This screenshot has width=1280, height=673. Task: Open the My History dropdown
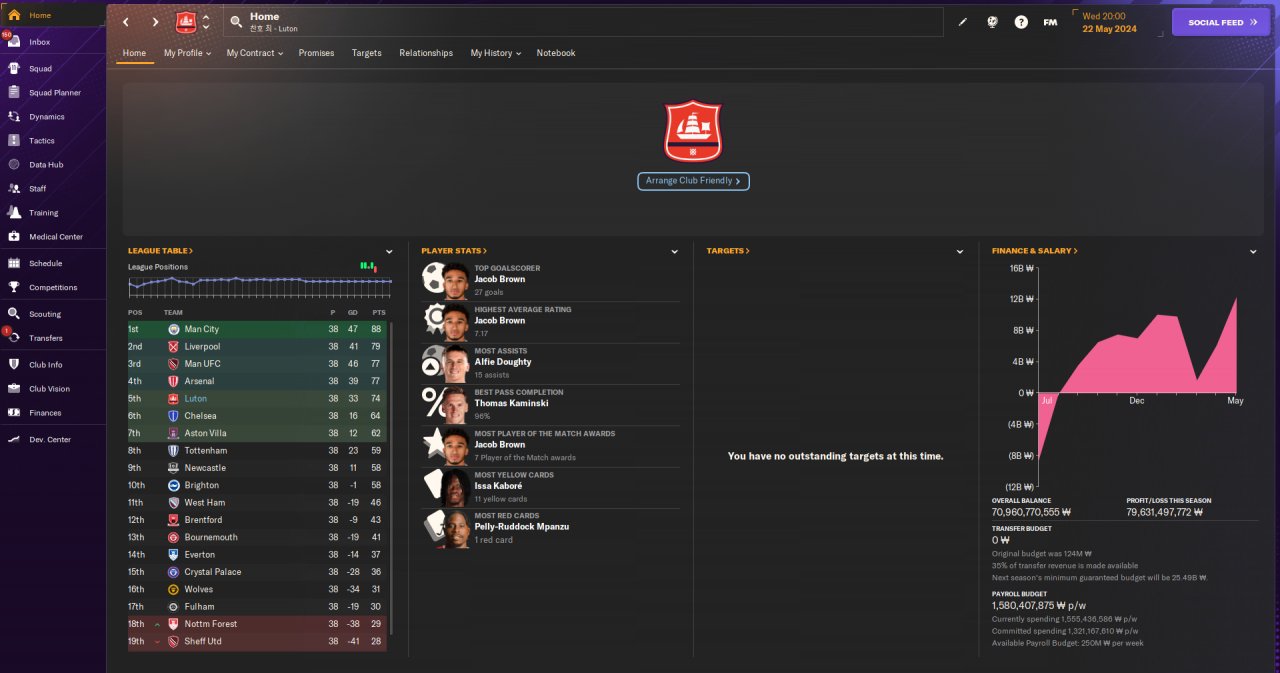click(x=495, y=53)
